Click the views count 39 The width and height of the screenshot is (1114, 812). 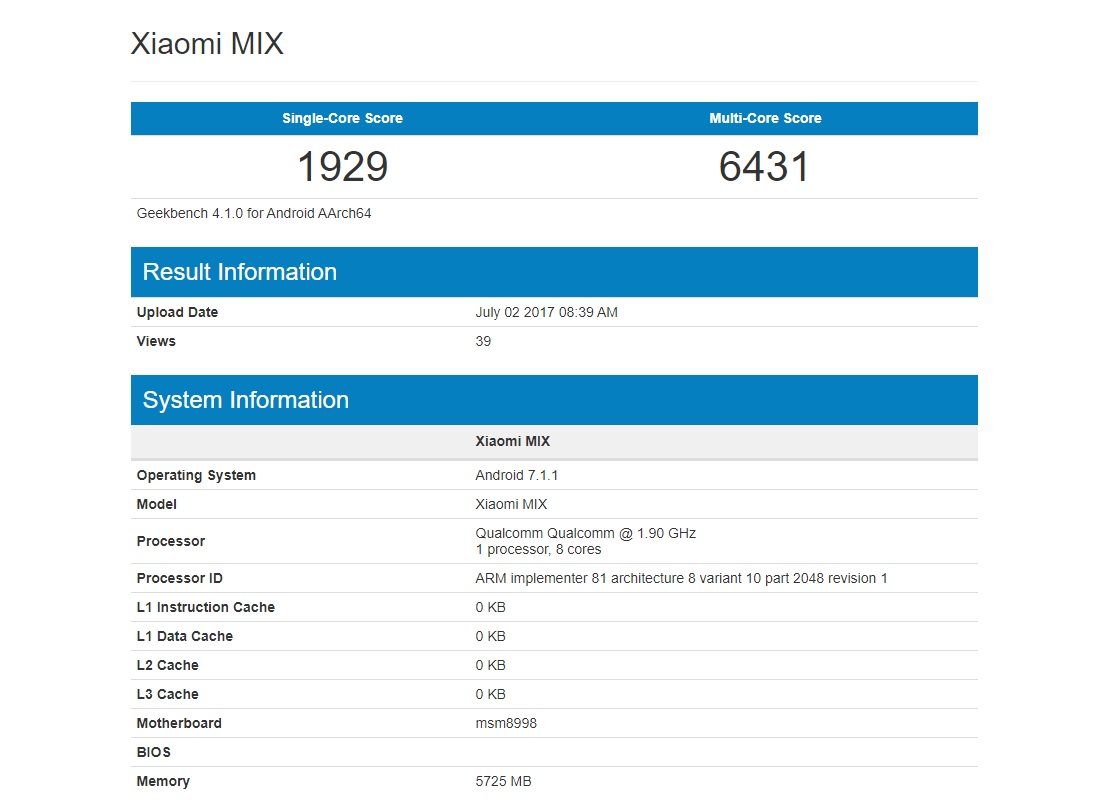[483, 342]
